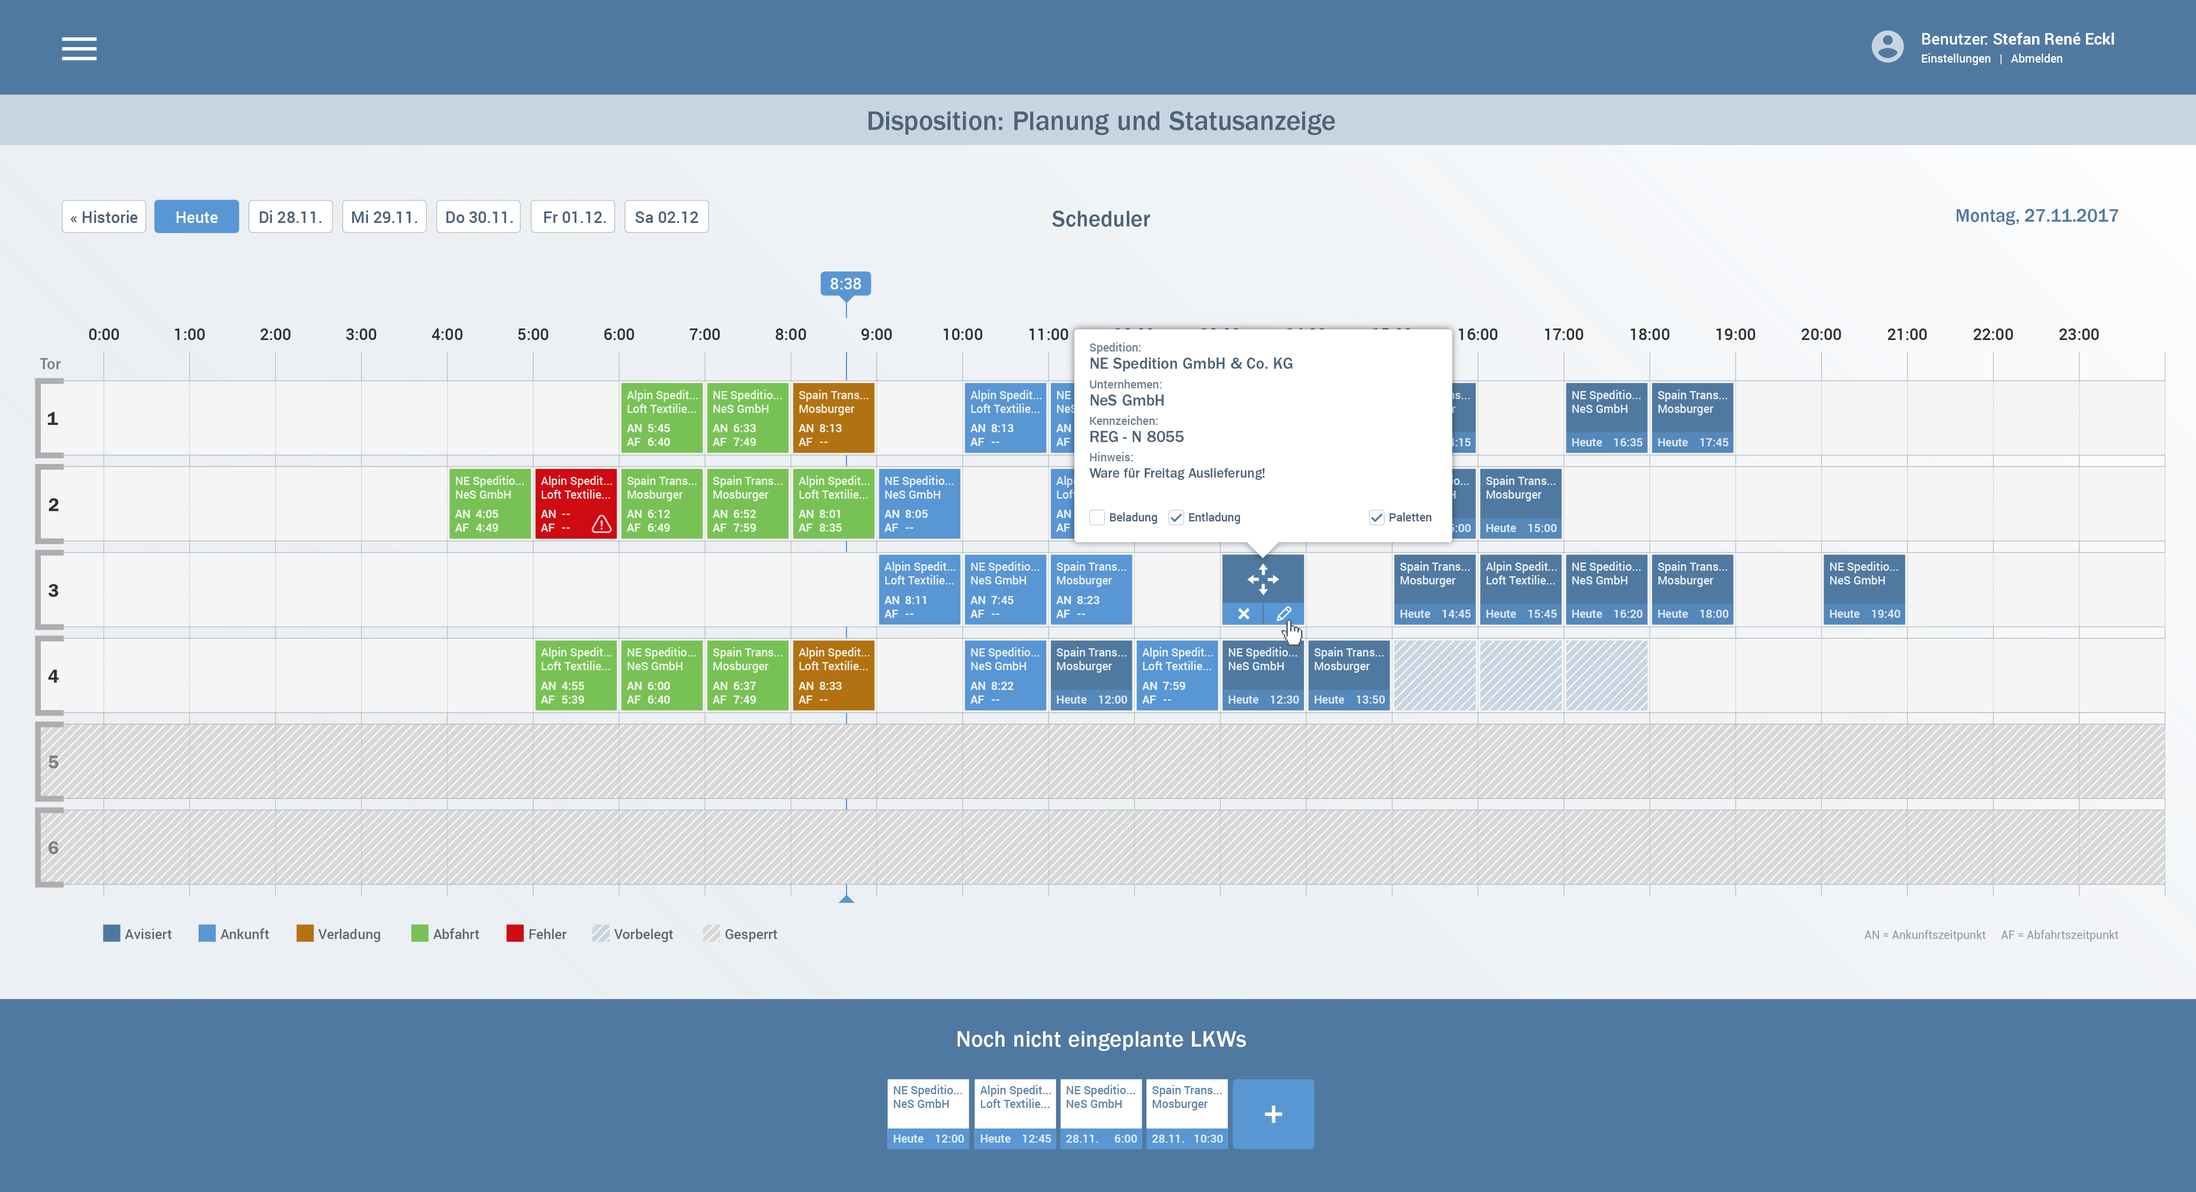Switch to Sa 02.12 tab

tap(667, 217)
